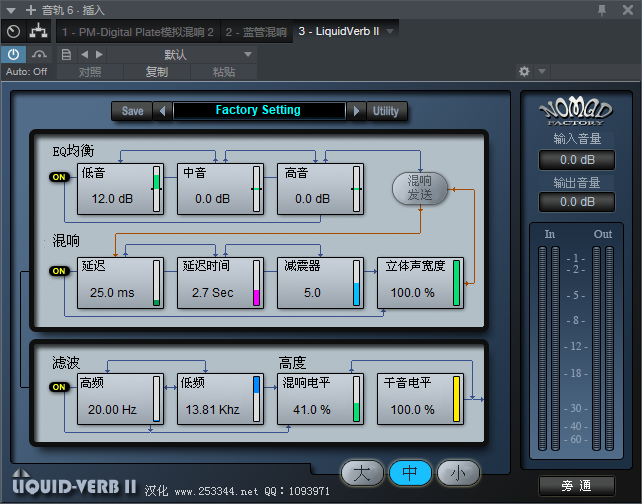
Task: Select the 3 - LiquidVerb II tab
Action: point(339,31)
